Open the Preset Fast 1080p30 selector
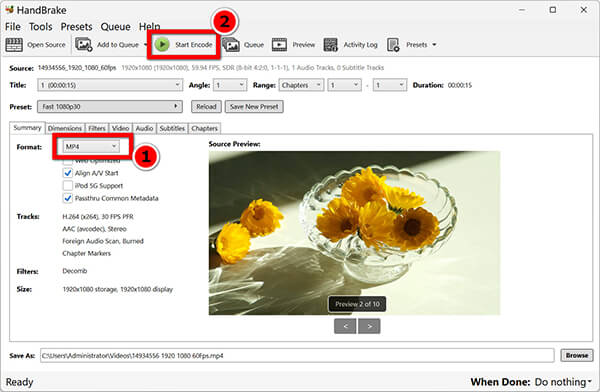The width and height of the screenshot is (600, 392). [110, 106]
